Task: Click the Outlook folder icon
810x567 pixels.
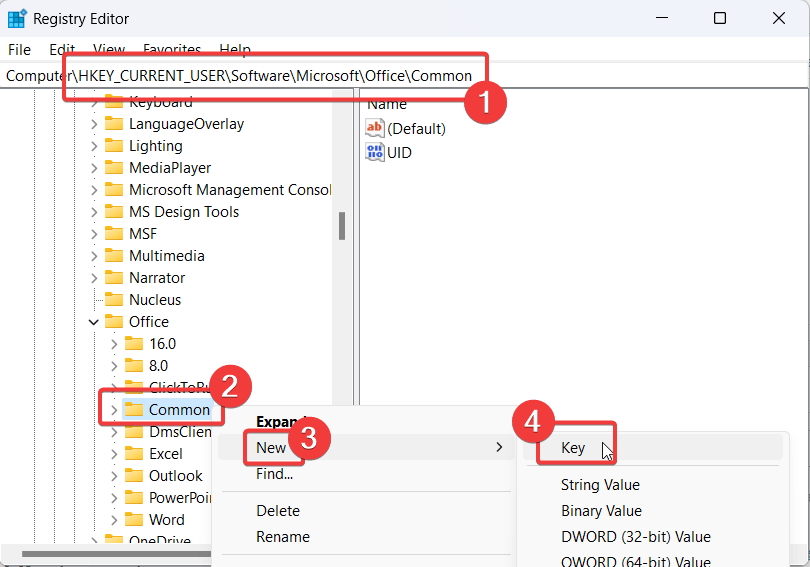Action: pyautogui.click(x=134, y=476)
